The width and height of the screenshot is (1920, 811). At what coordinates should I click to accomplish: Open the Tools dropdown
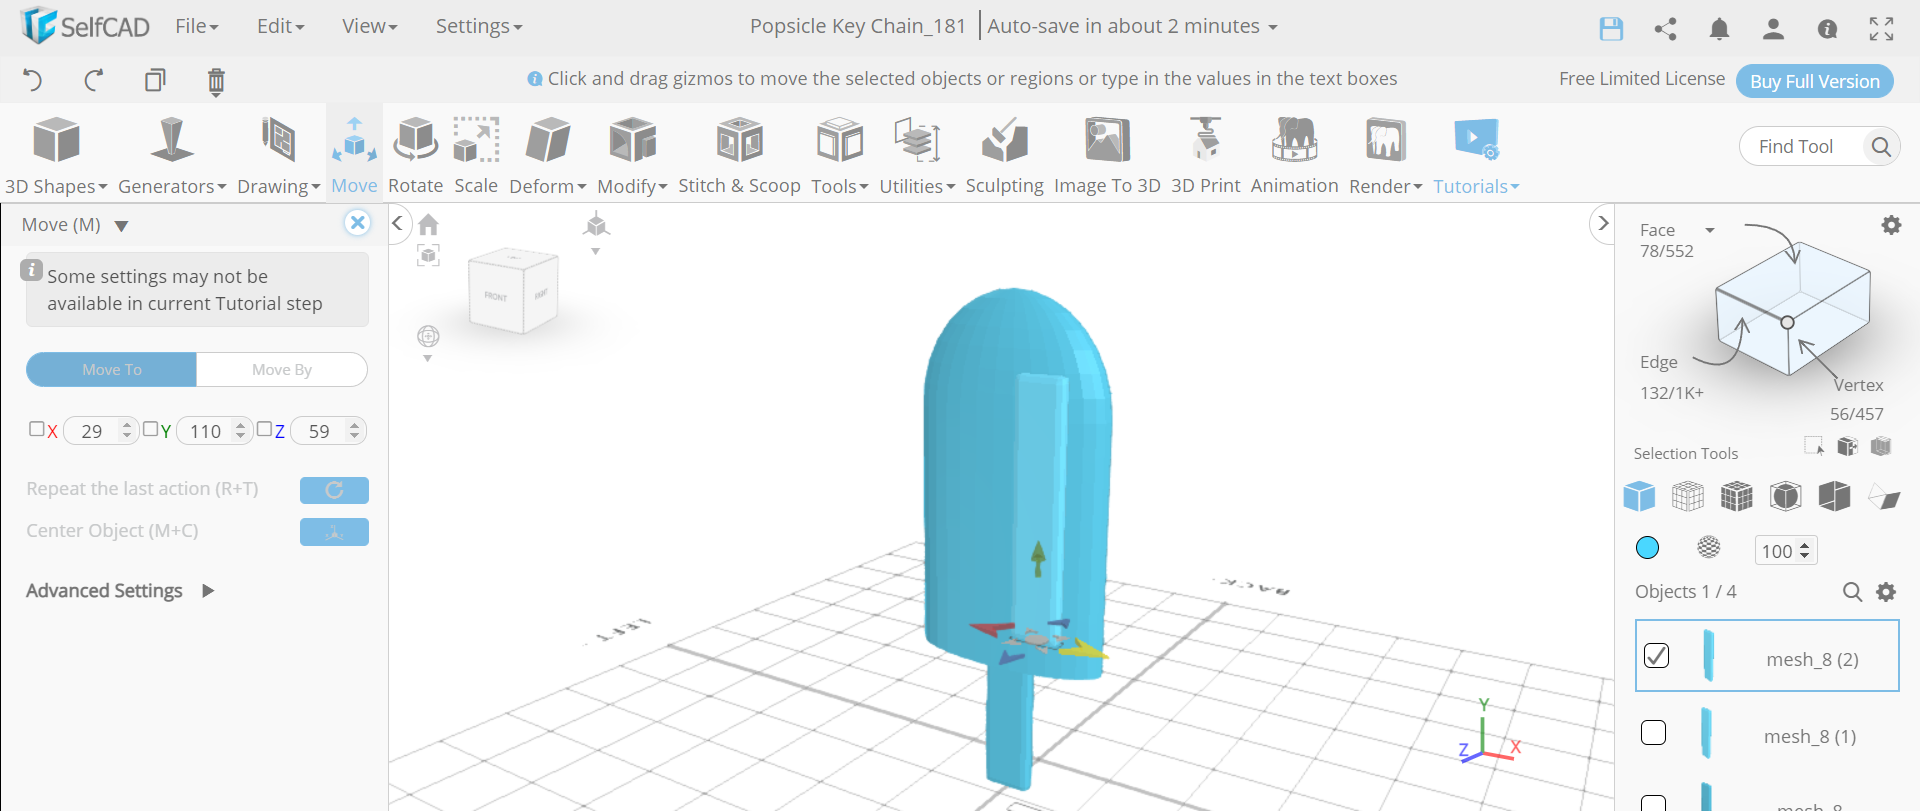[x=838, y=155]
